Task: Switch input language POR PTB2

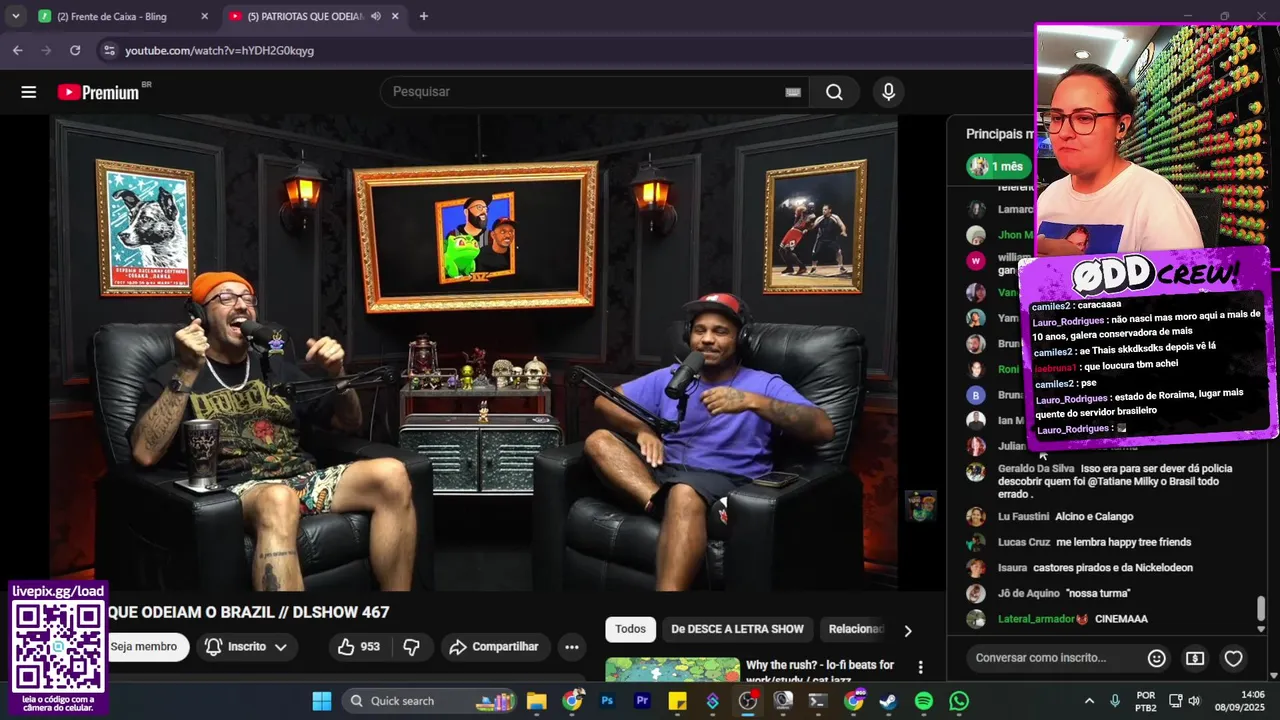Action: click(1146, 701)
